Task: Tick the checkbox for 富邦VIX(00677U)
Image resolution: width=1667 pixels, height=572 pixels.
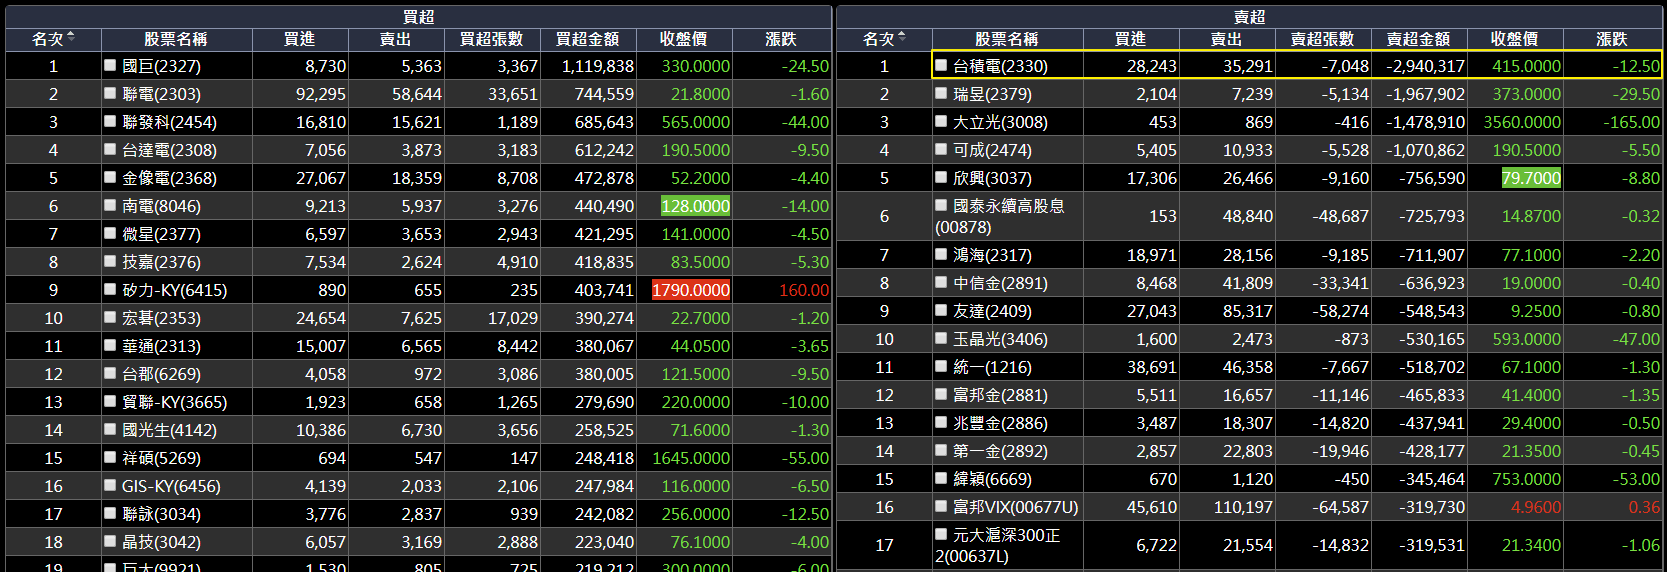Action: [941, 506]
